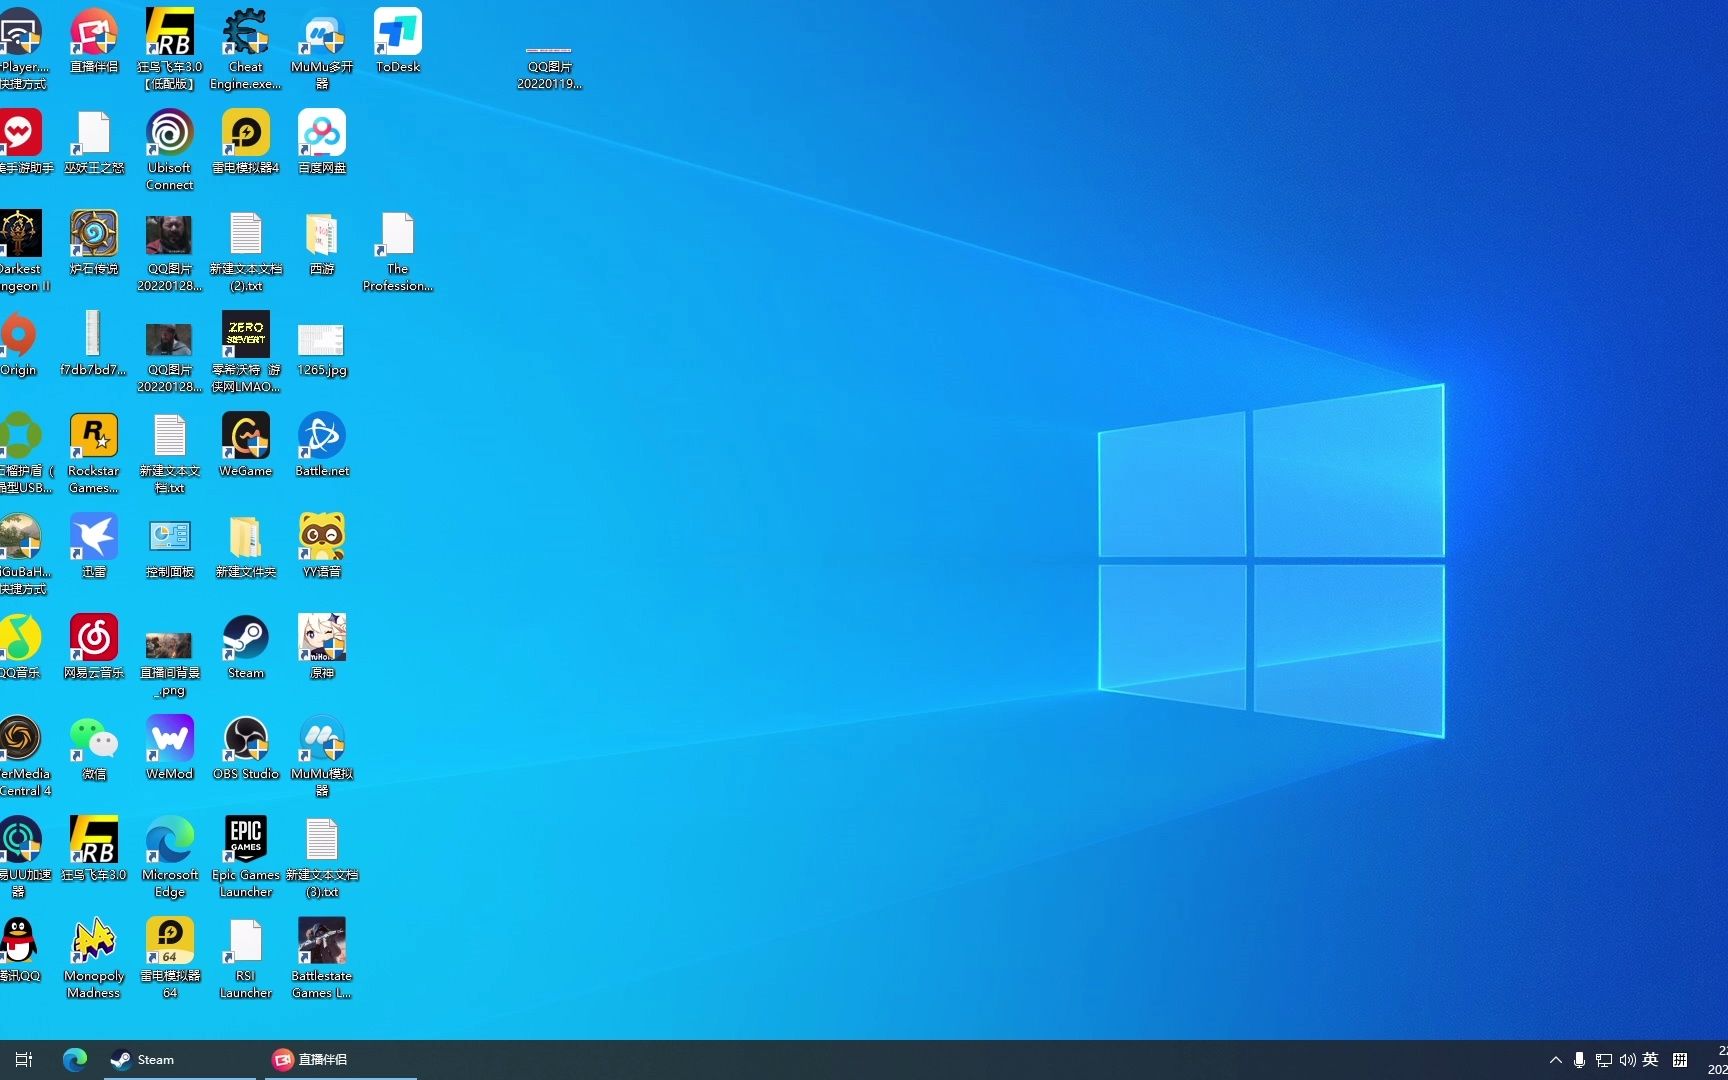Expand hidden system tray icons chevron
The image size is (1728, 1080).
coord(1555,1060)
